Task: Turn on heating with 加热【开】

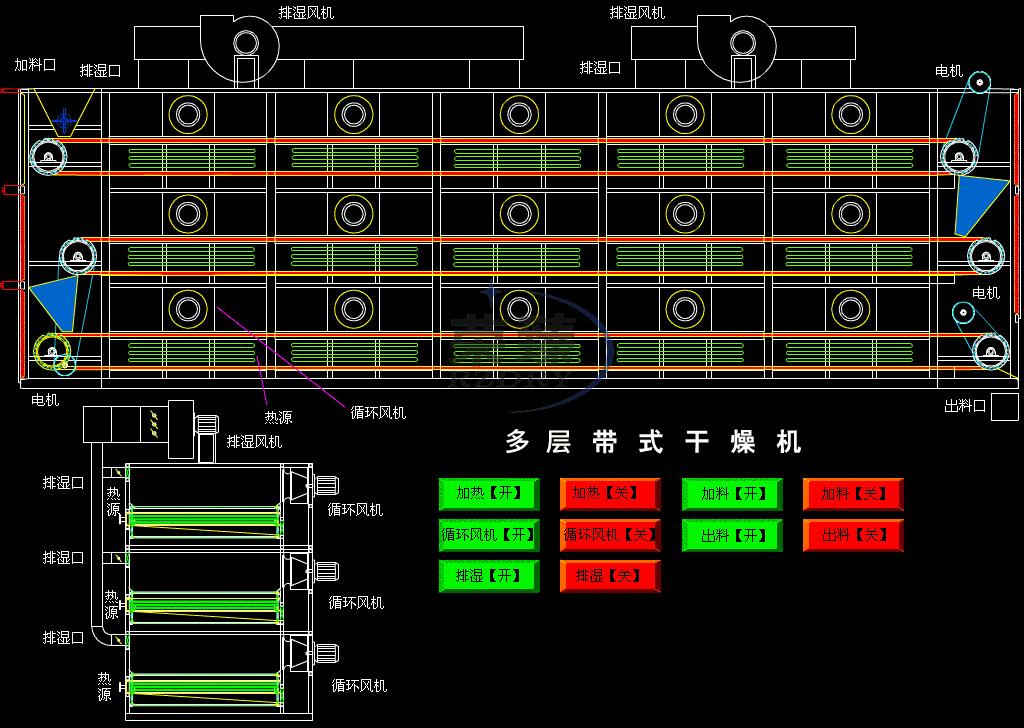Action: coord(488,494)
